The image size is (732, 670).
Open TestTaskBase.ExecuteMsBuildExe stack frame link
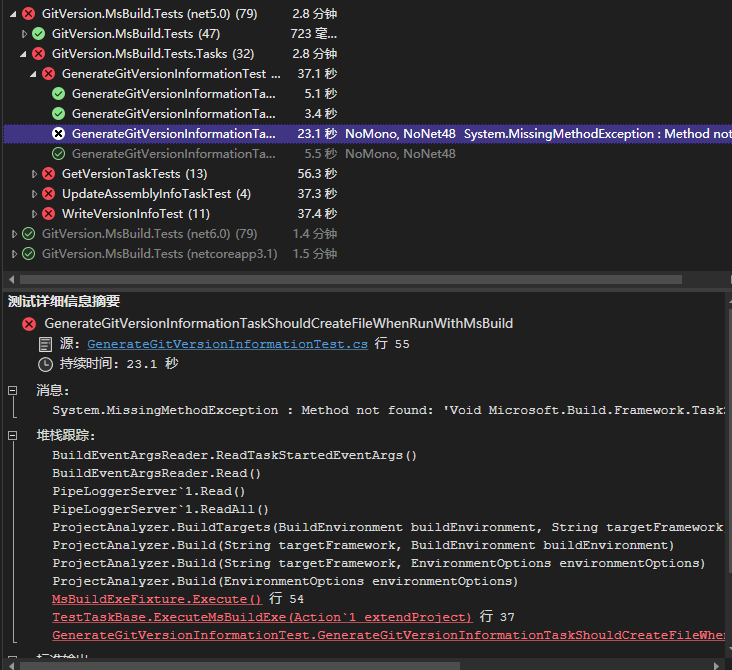pyautogui.click(x=262, y=617)
